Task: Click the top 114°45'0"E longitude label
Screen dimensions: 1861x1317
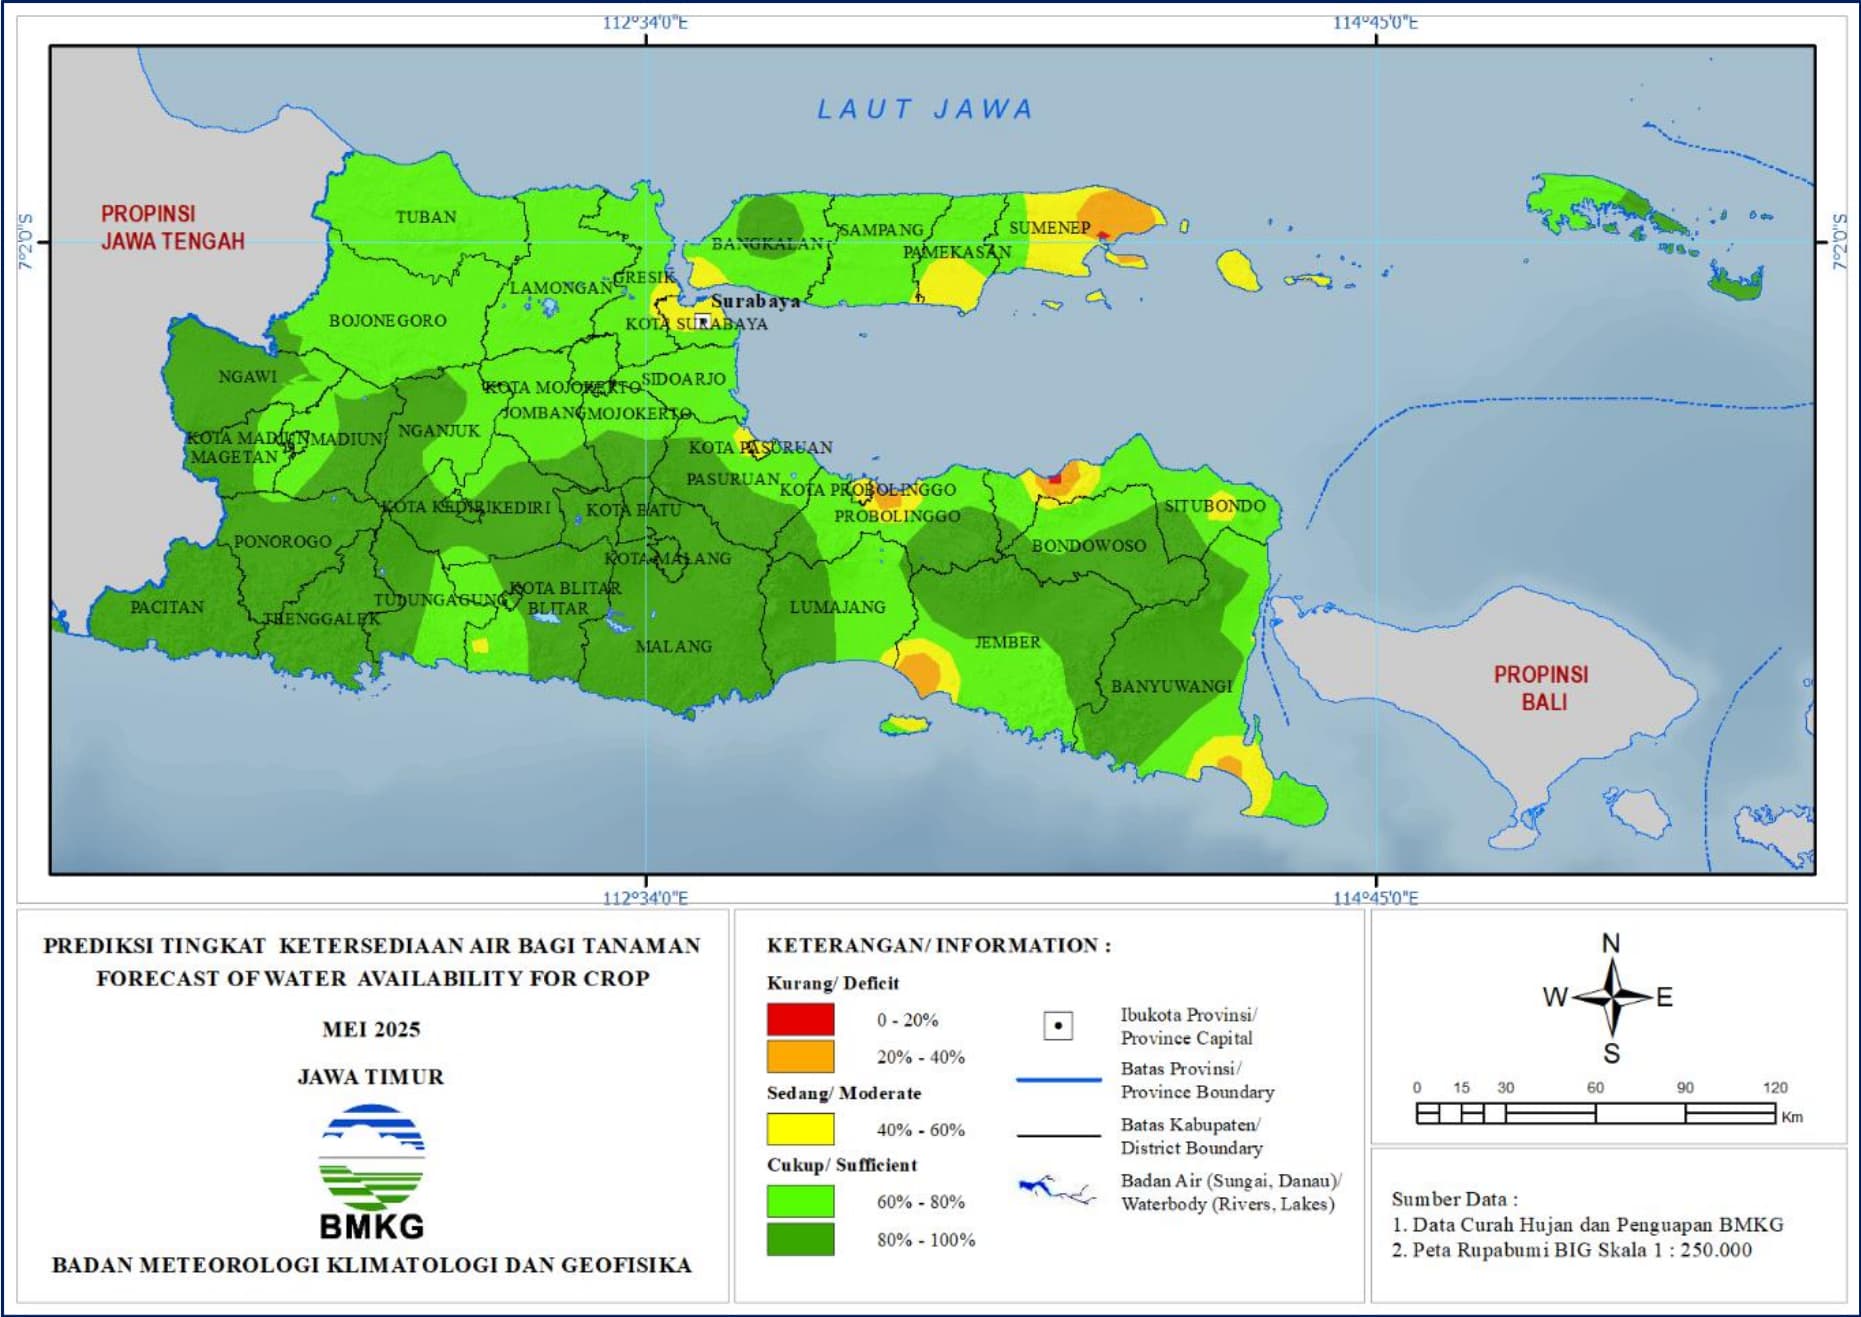Action: click(1375, 23)
